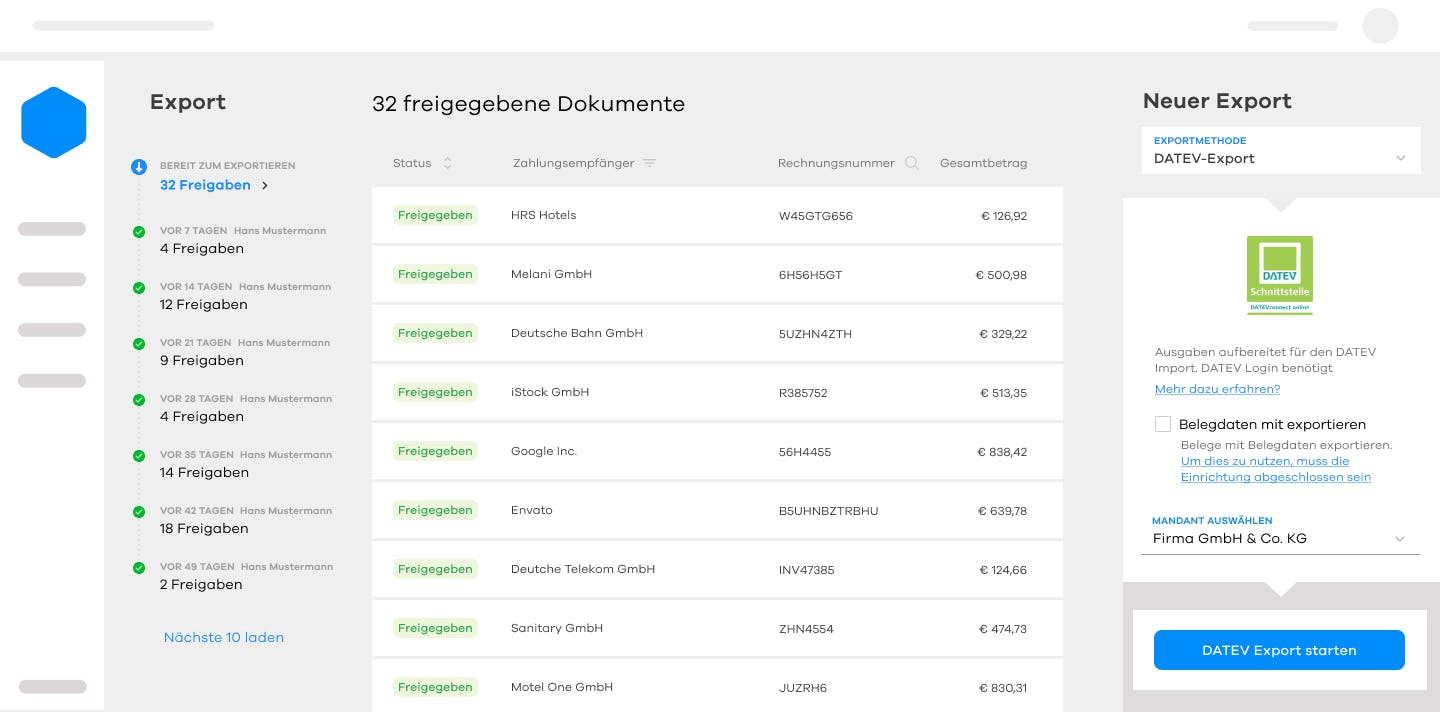1440x712 pixels.
Task: Follow the Mehr dazu erfahren link
Action: tap(1217, 389)
